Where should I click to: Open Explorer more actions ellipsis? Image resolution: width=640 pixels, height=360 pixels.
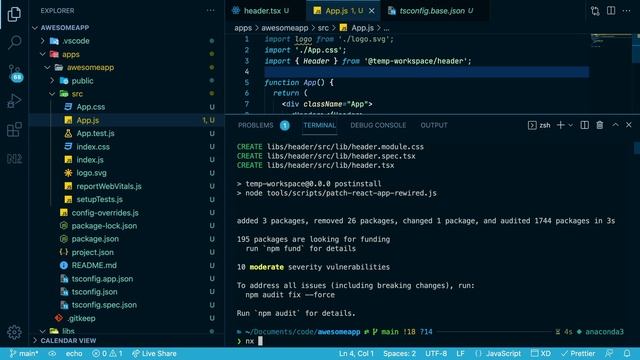pos(210,11)
